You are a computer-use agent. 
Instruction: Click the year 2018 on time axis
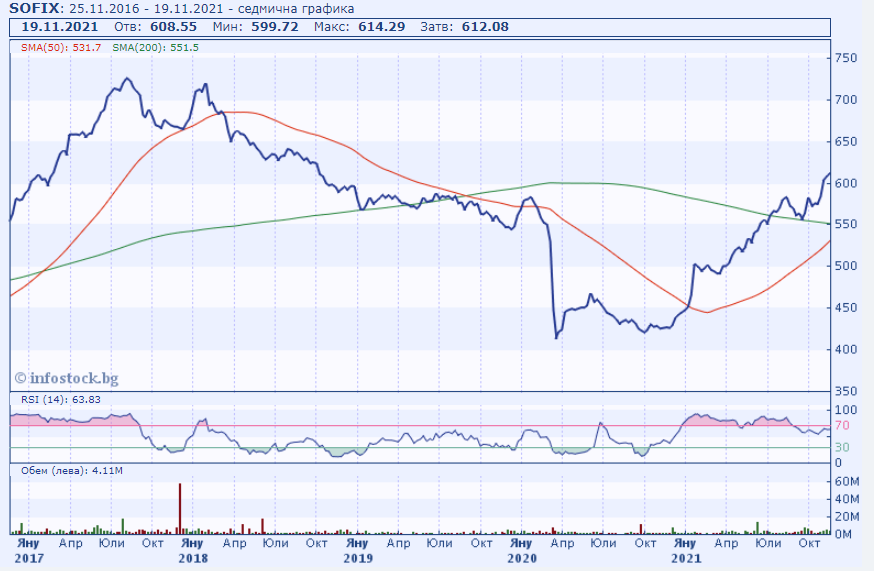tap(193, 558)
